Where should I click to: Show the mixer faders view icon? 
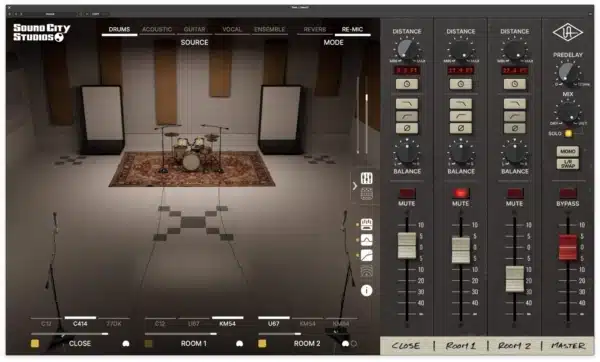coord(367,178)
